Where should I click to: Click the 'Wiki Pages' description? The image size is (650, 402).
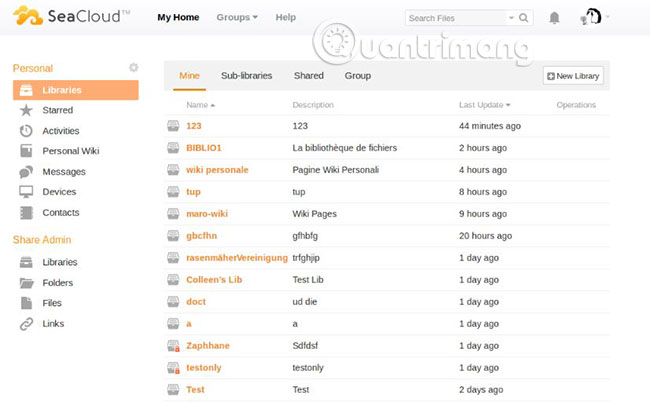pos(314,214)
